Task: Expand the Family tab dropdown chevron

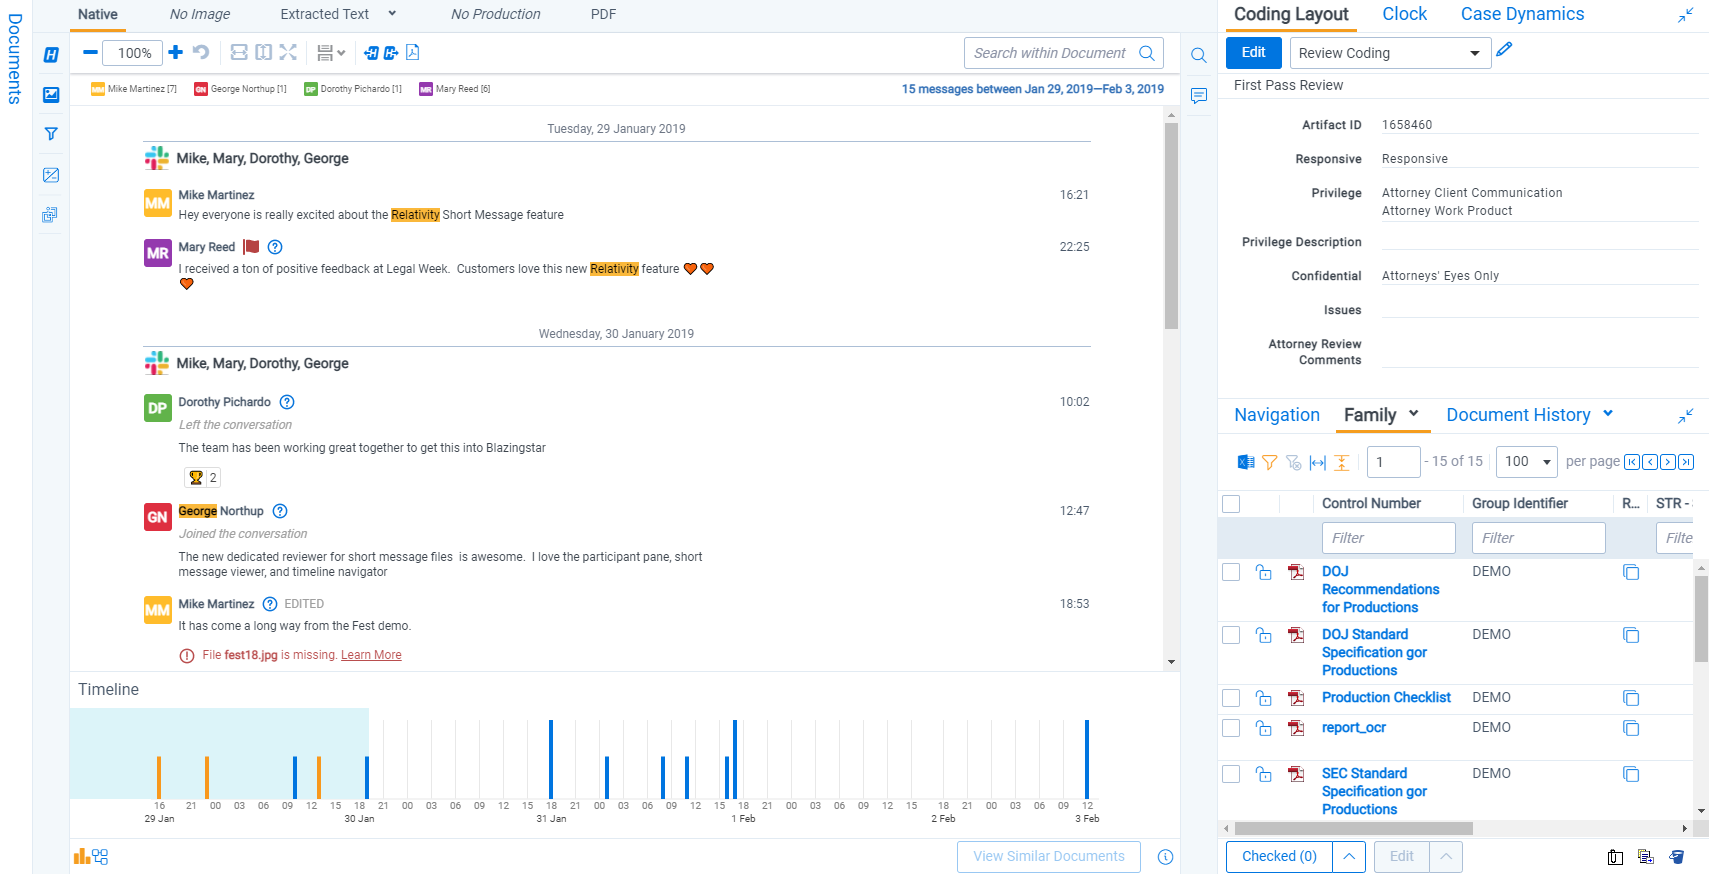Action: click(1414, 413)
